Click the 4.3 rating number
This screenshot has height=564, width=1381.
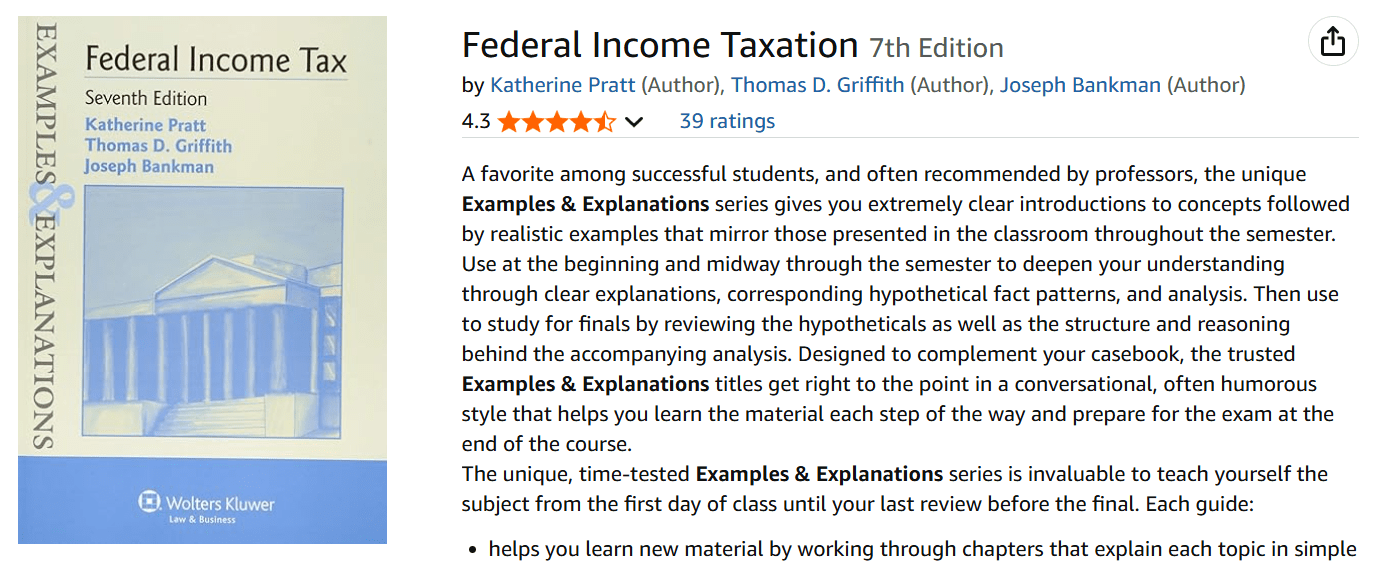click(476, 121)
